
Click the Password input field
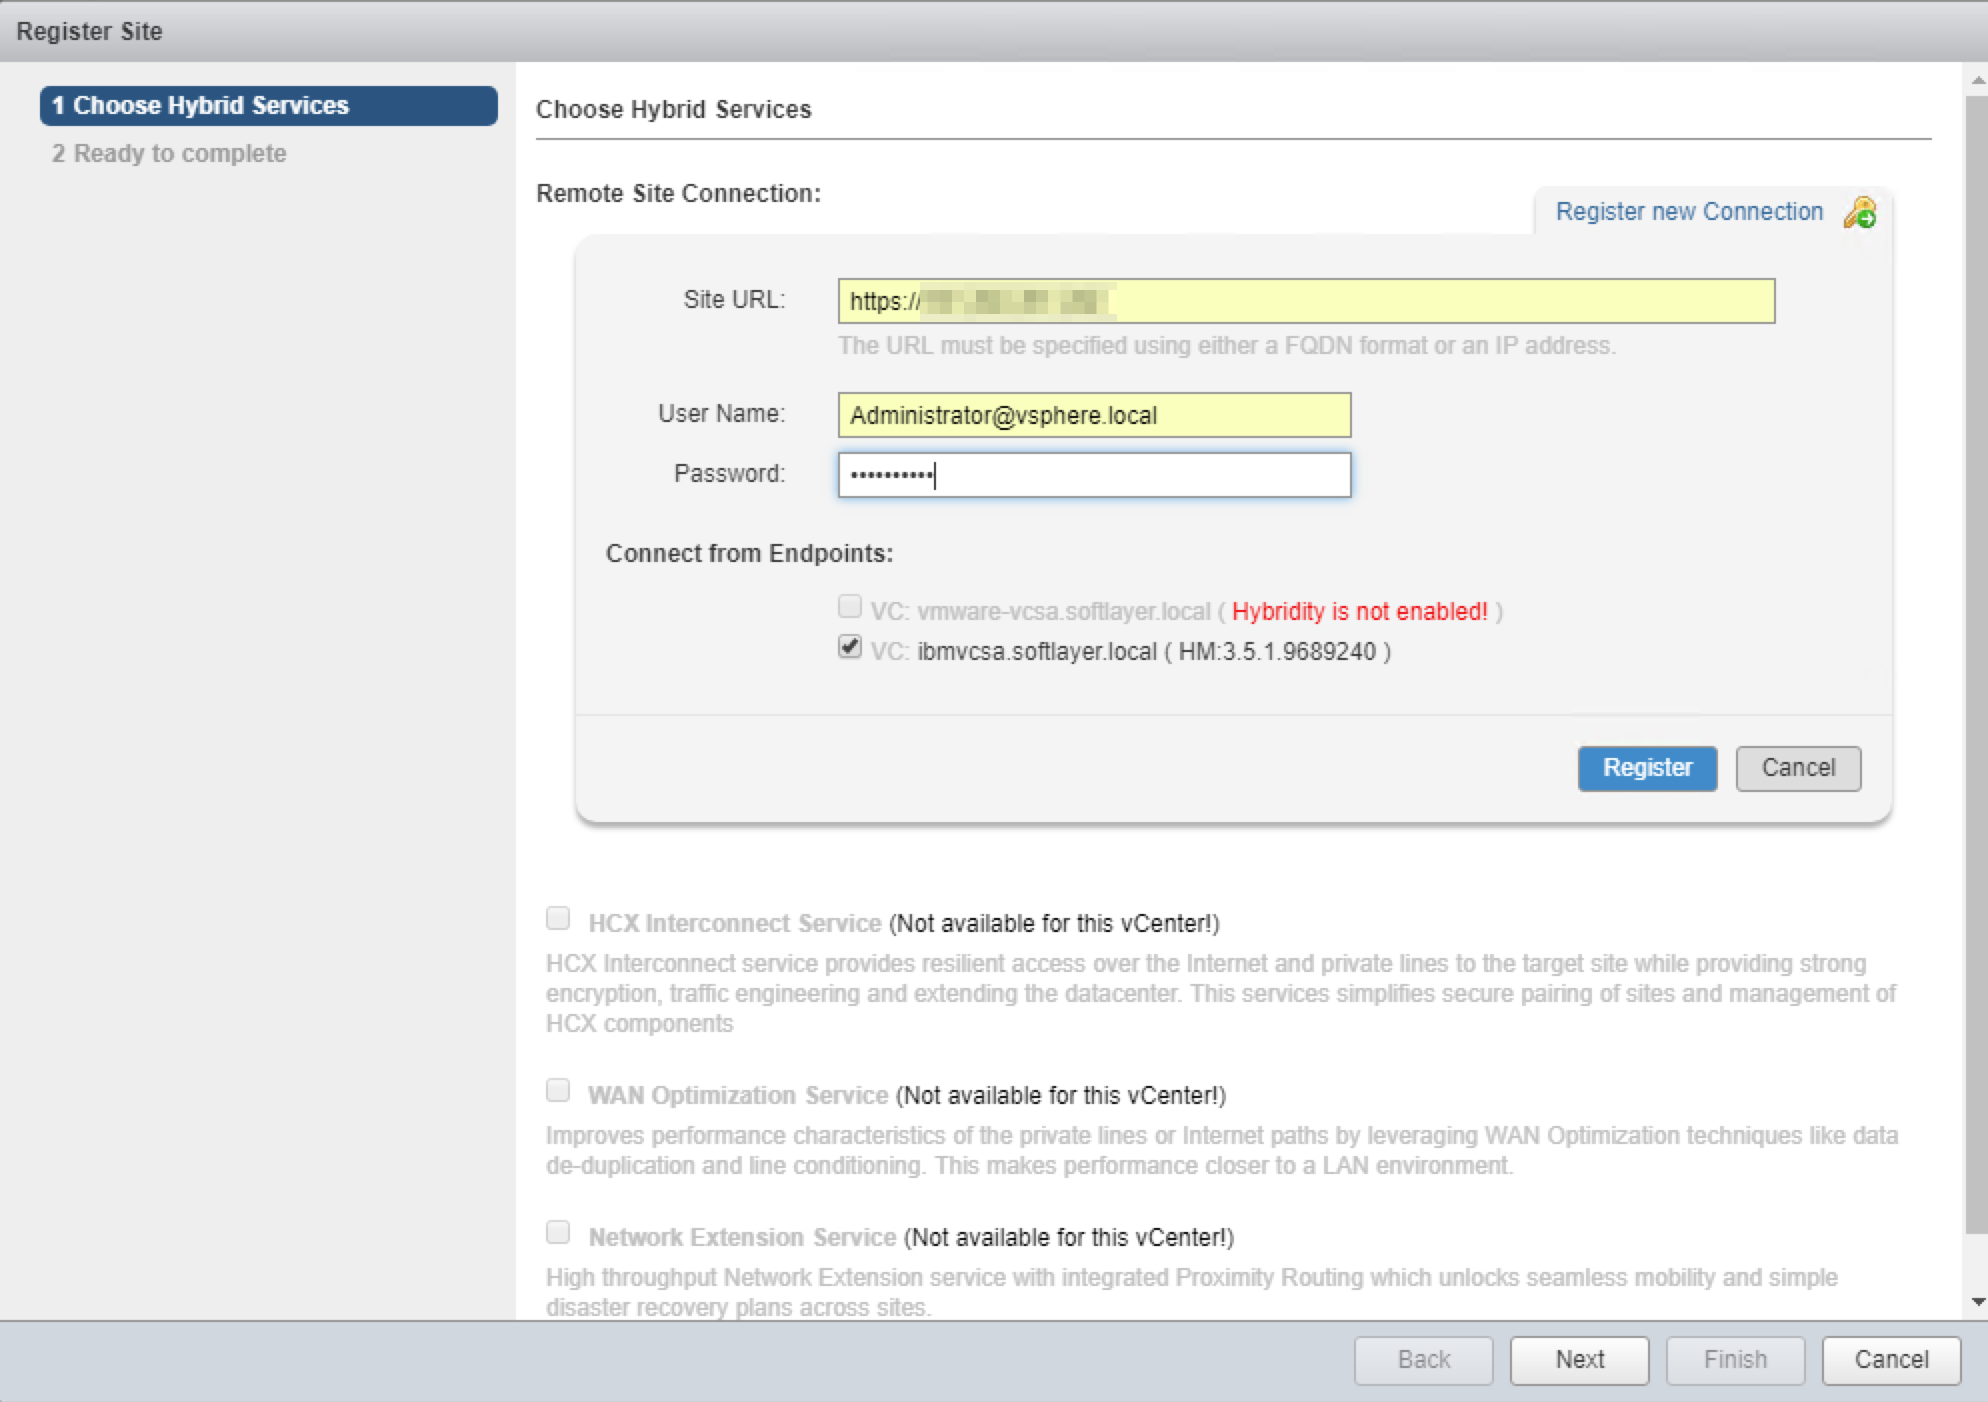click(1094, 475)
